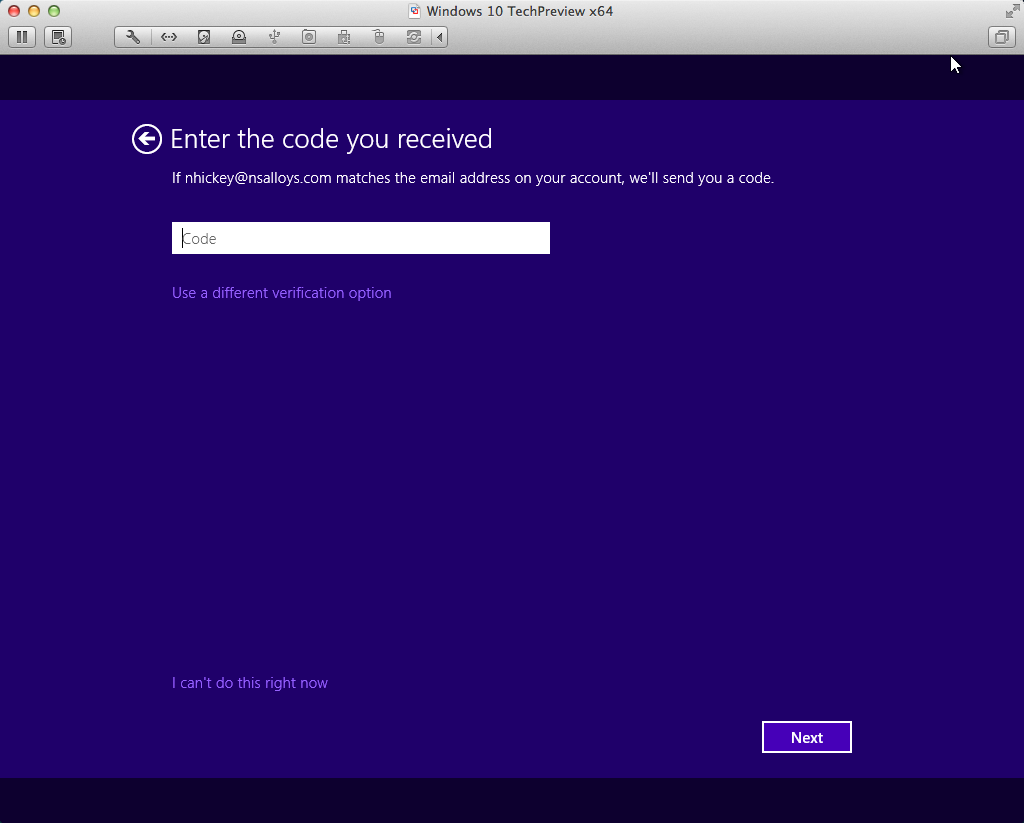Click the mouse device icon
The height and width of the screenshot is (823, 1024).
379,37
